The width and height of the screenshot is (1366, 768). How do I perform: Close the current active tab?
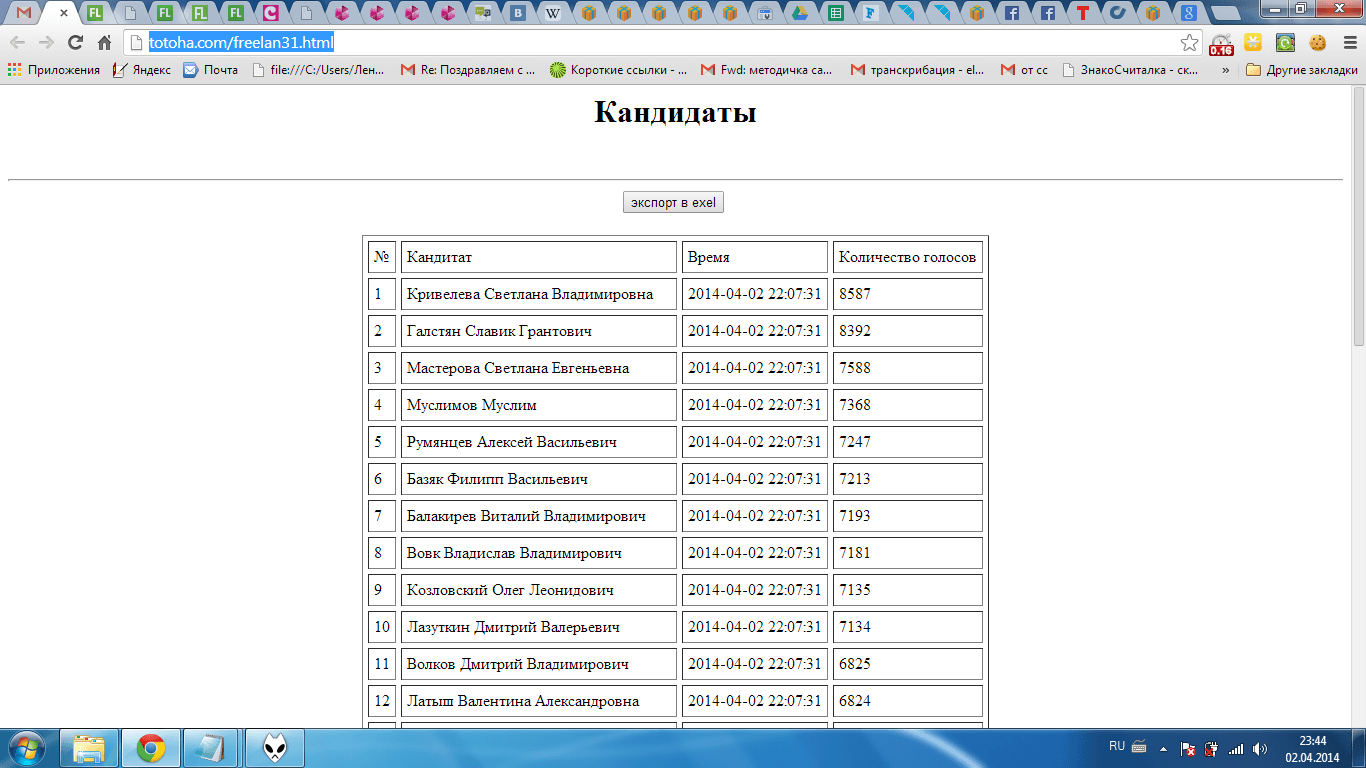(x=64, y=14)
